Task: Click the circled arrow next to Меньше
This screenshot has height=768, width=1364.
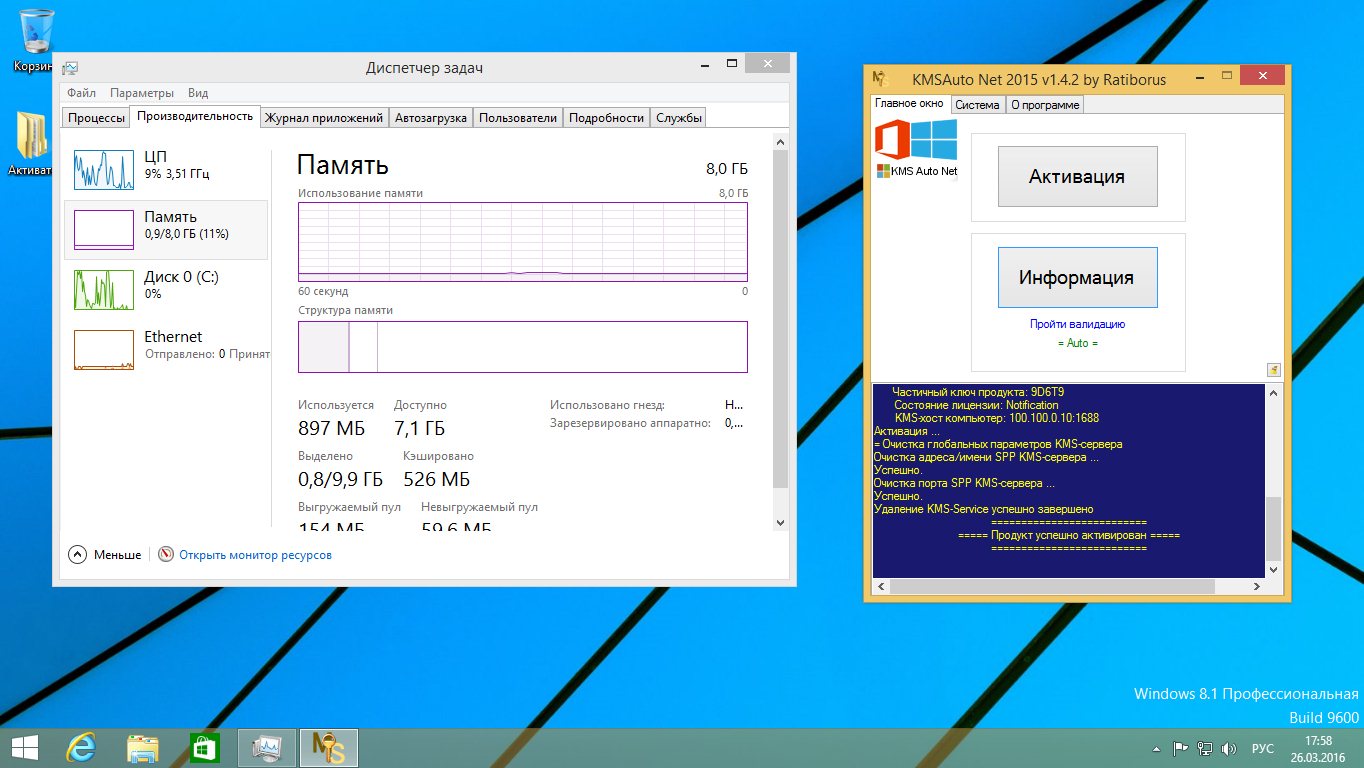Action: (78, 554)
